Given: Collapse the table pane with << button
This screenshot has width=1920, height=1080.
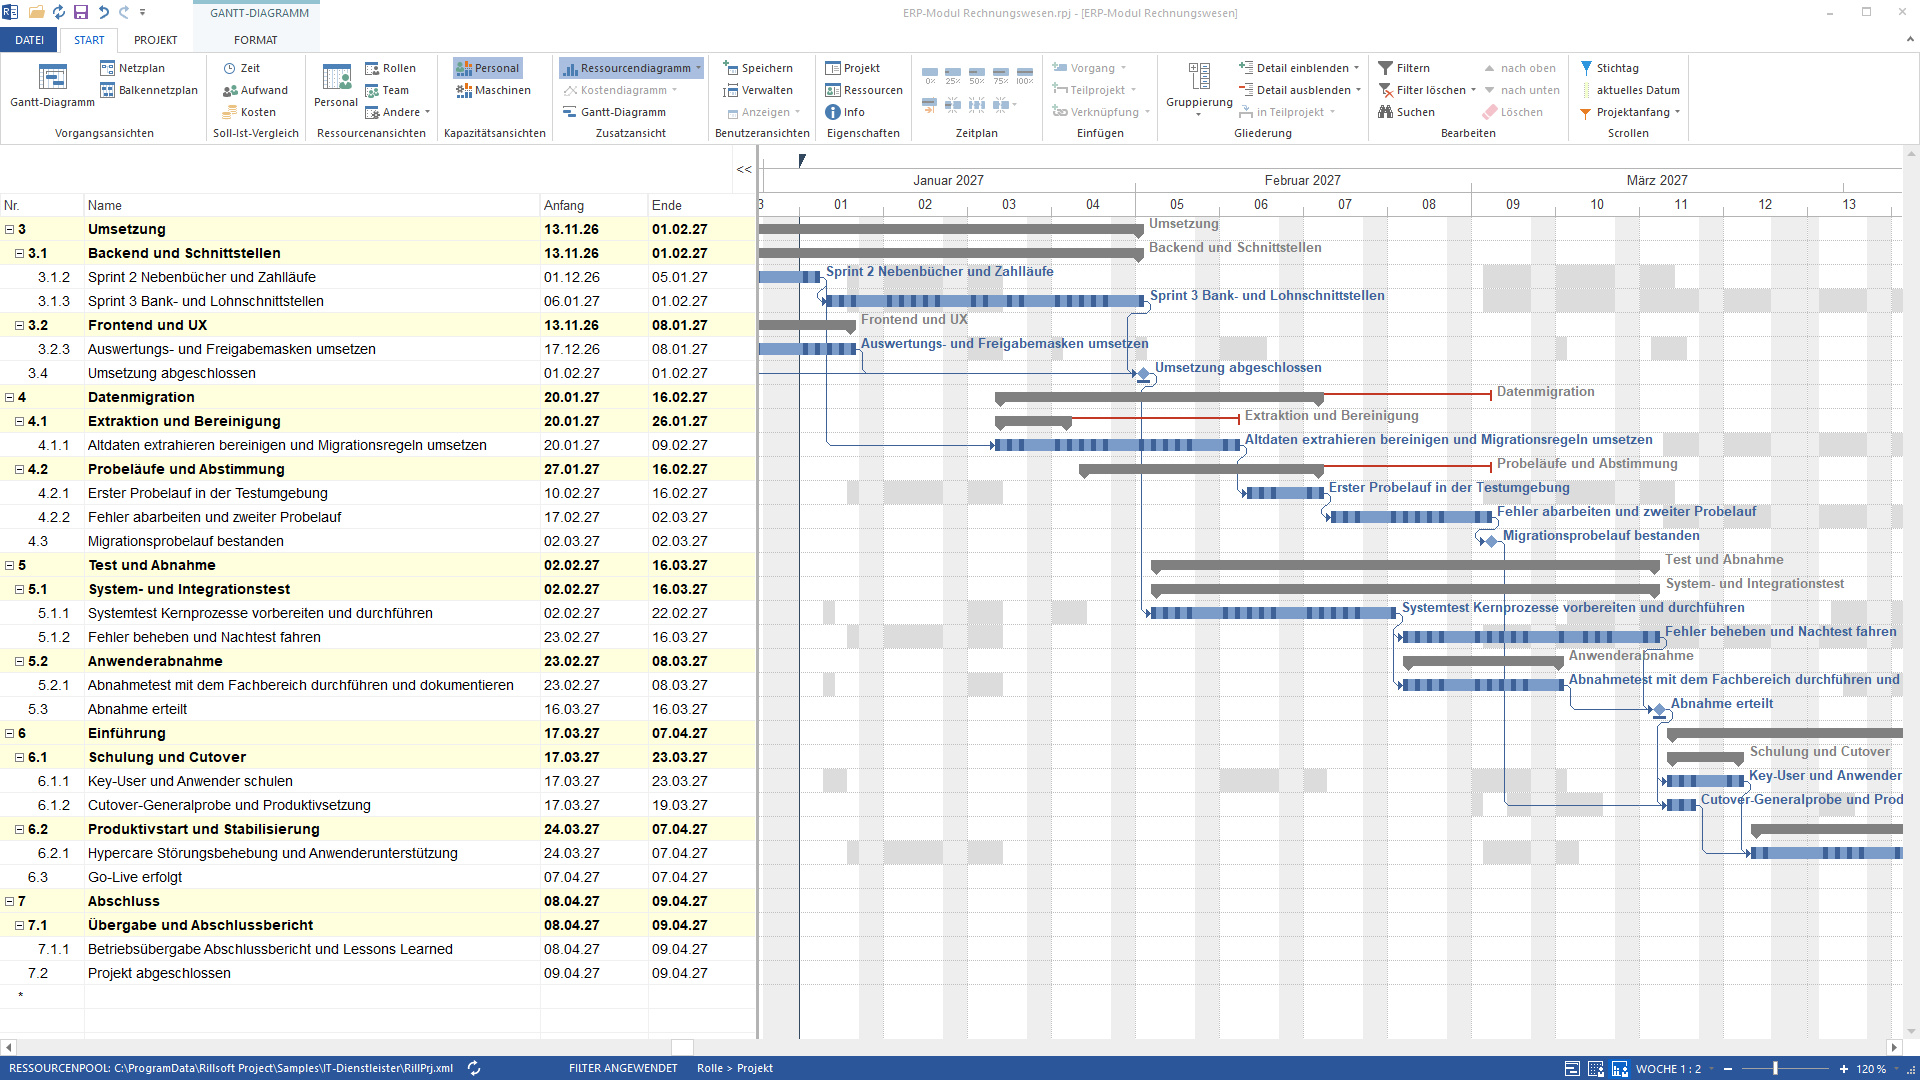Looking at the screenshot, I should click(744, 169).
